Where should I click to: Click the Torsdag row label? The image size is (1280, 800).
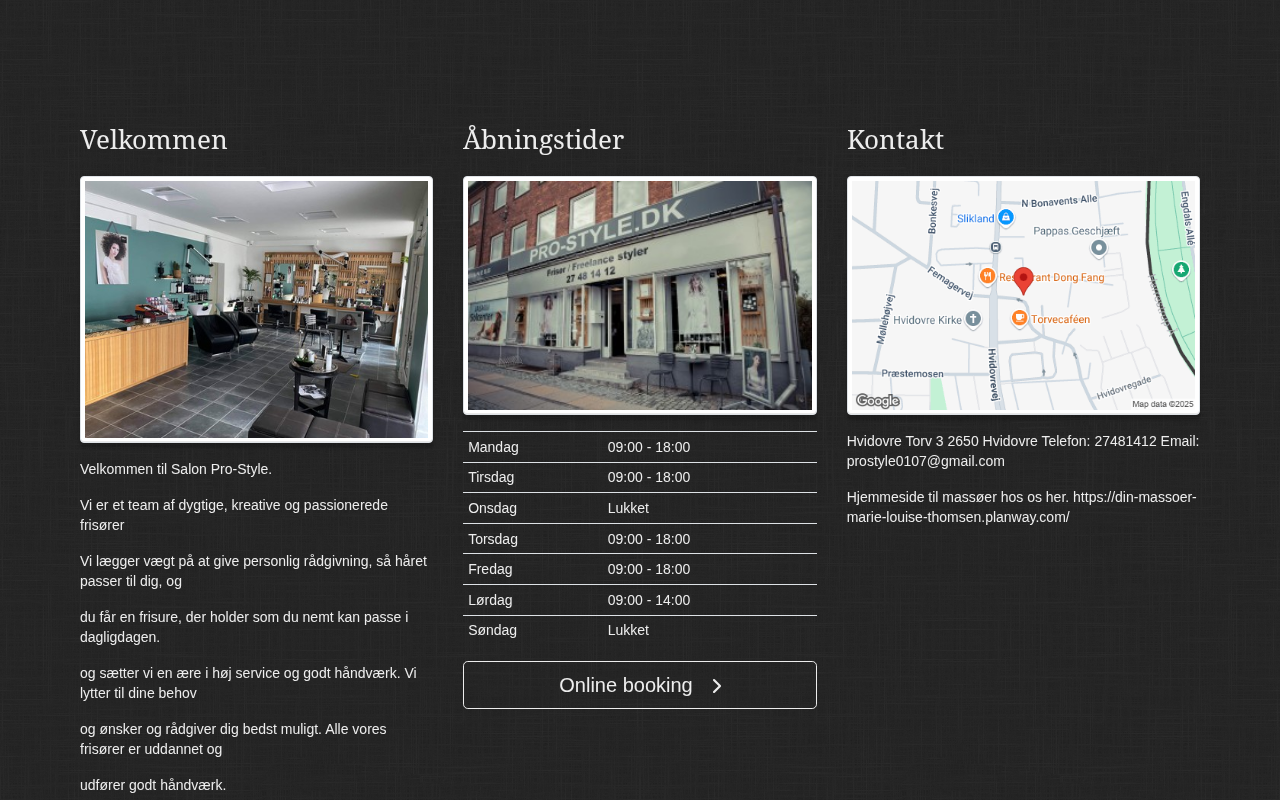pyautogui.click(x=493, y=539)
